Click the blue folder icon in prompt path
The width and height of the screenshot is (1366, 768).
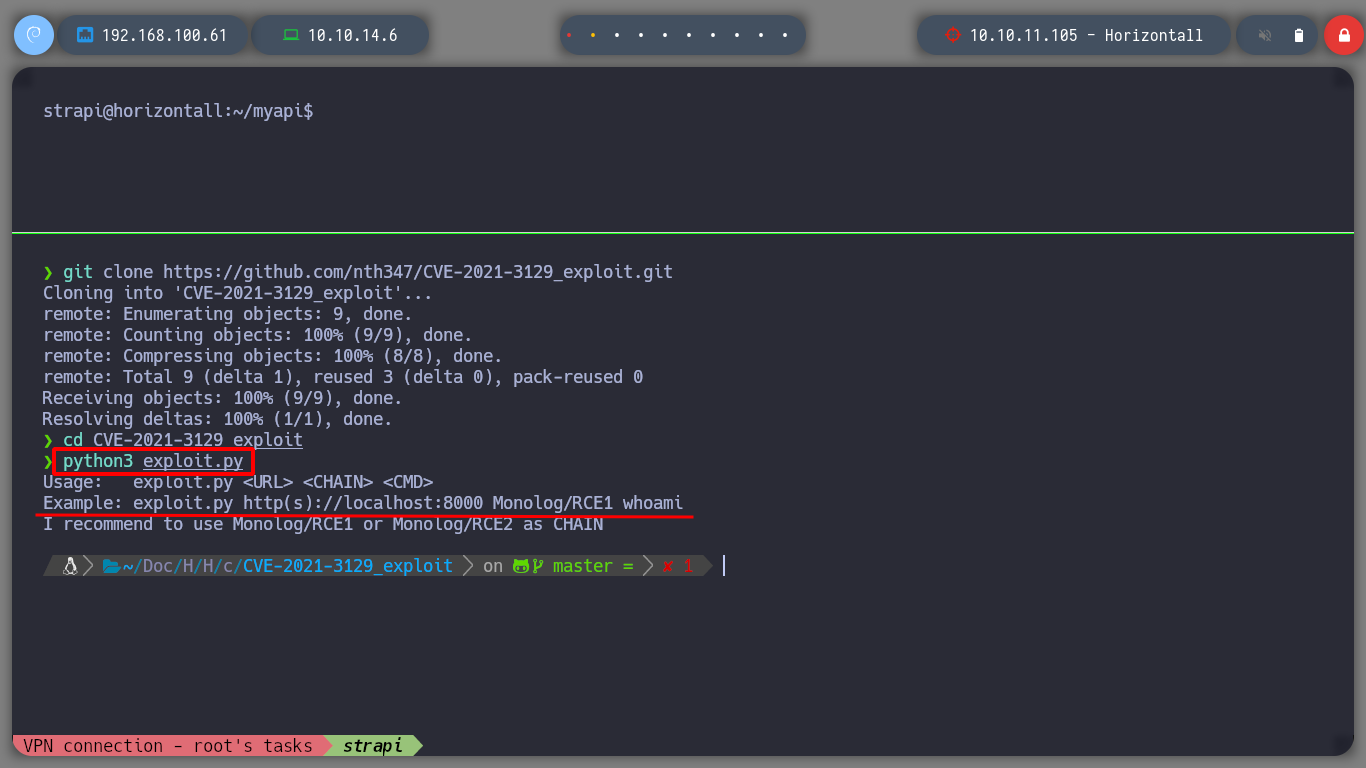pos(111,566)
